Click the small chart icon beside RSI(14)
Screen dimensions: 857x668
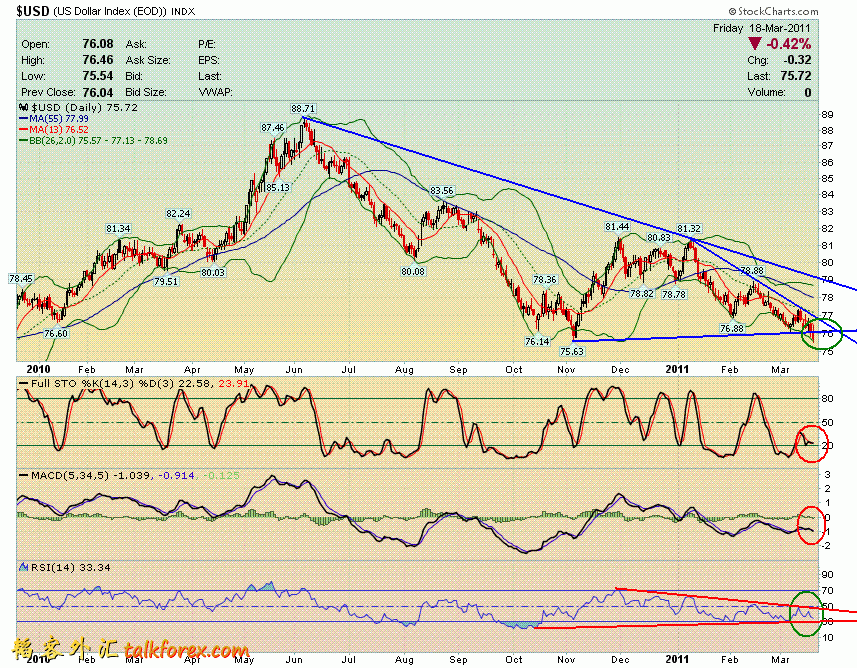(24, 567)
